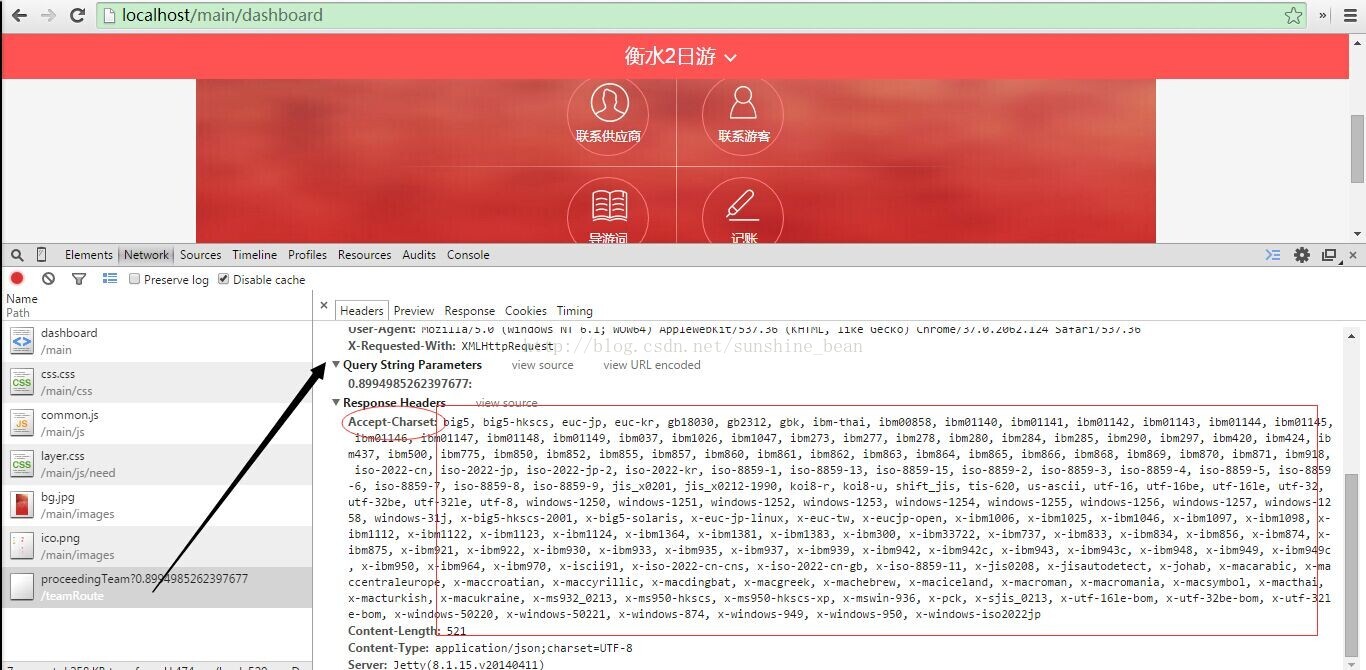
Task: Click the X-Requested-With XMLHttpRequest line
Action: coord(450,346)
